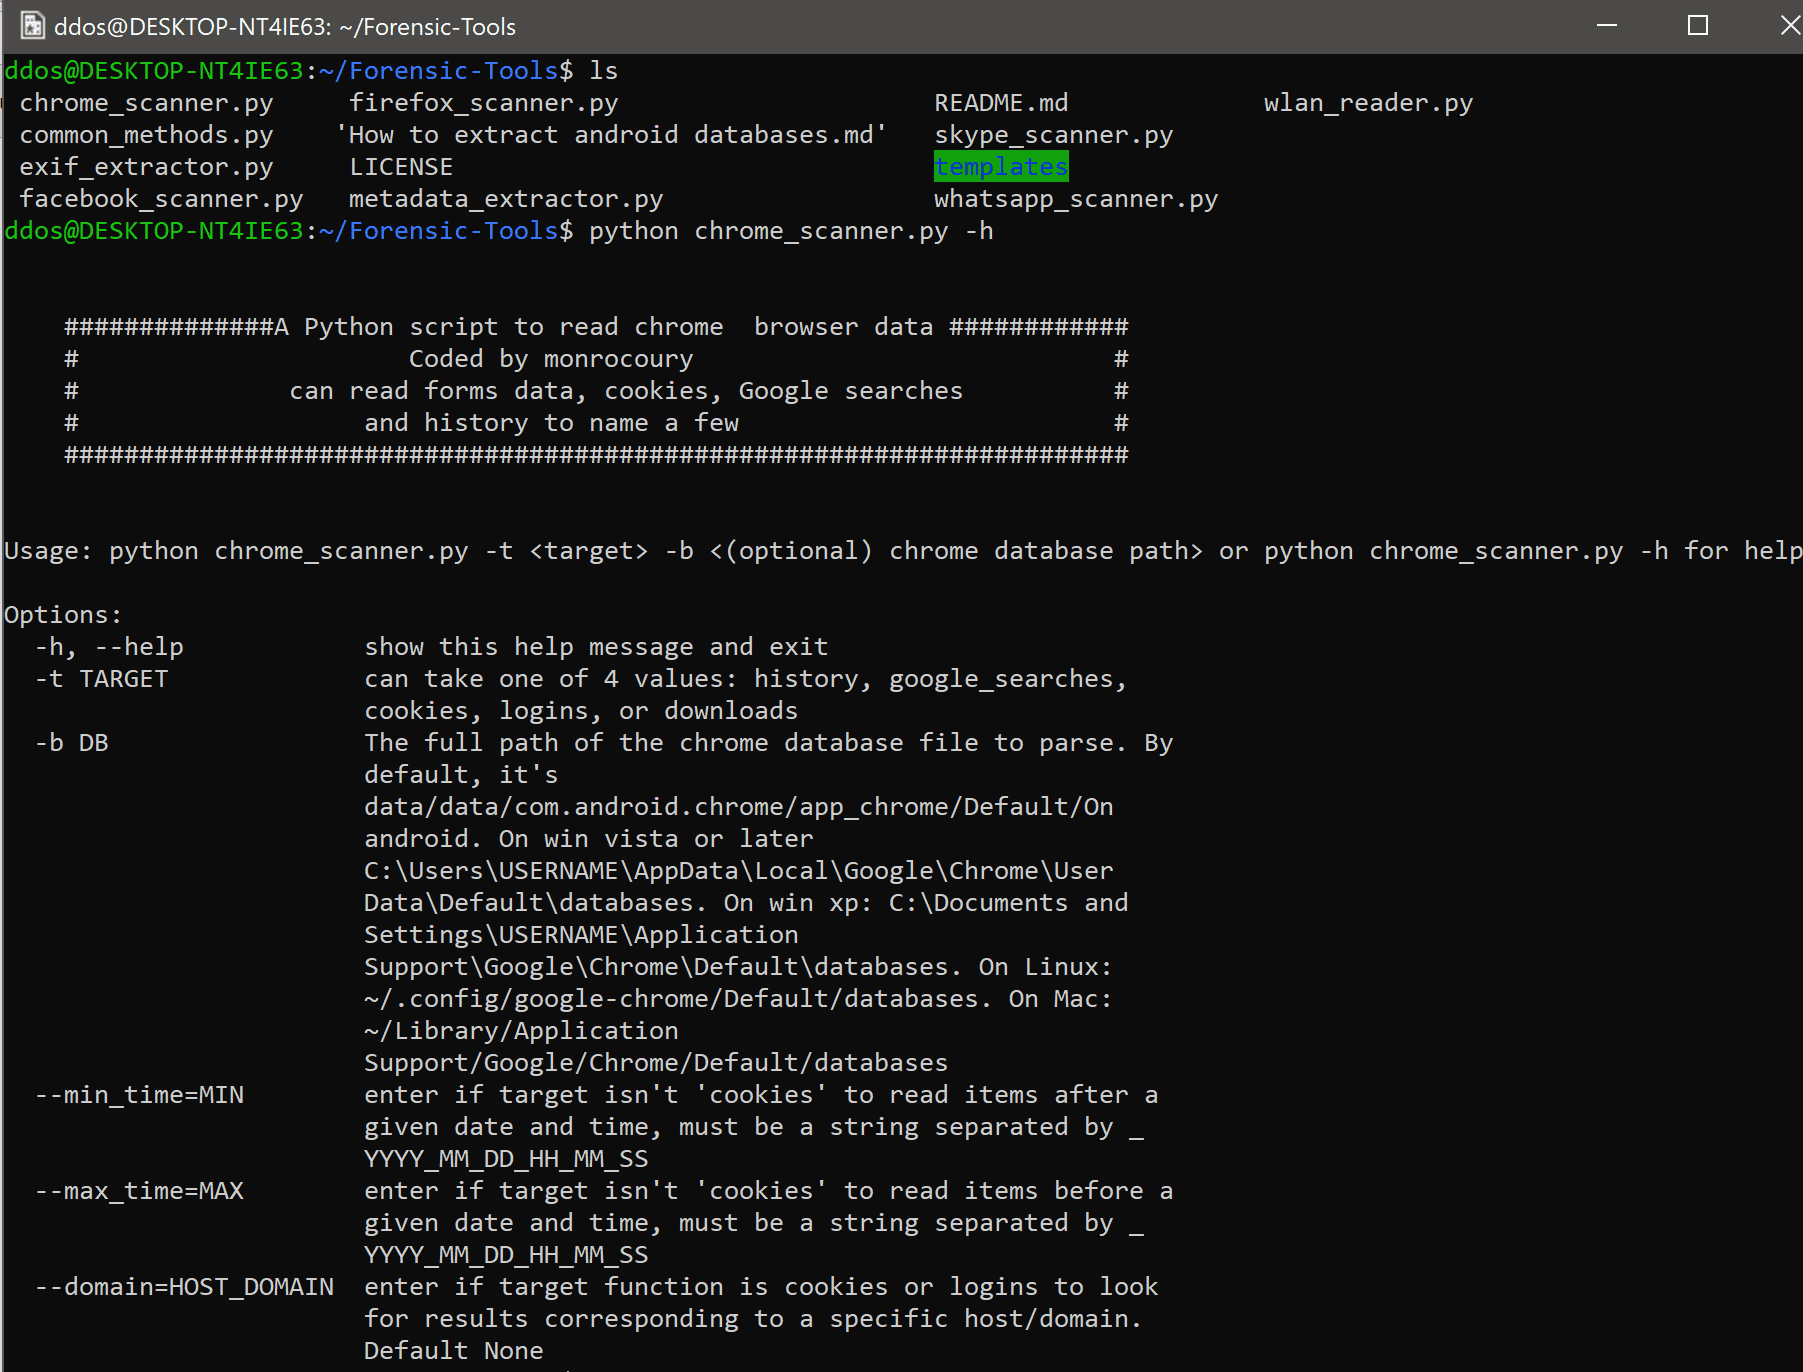Select the file name whatsapp_scanner.py
The height and width of the screenshot is (1372, 1803).
1076,199
